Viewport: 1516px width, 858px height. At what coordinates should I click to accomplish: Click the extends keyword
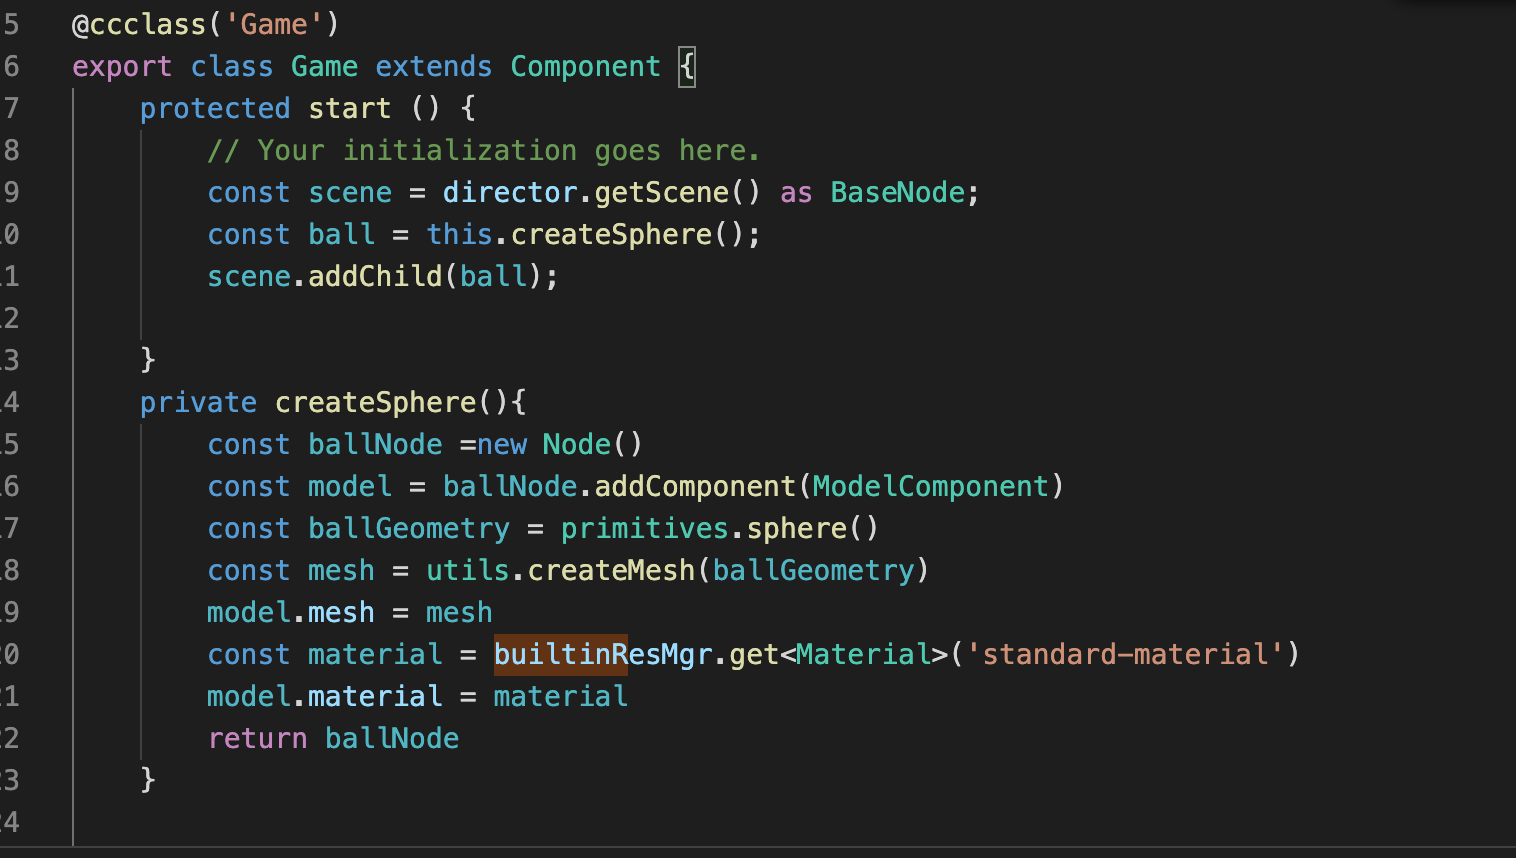click(x=433, y=66)
